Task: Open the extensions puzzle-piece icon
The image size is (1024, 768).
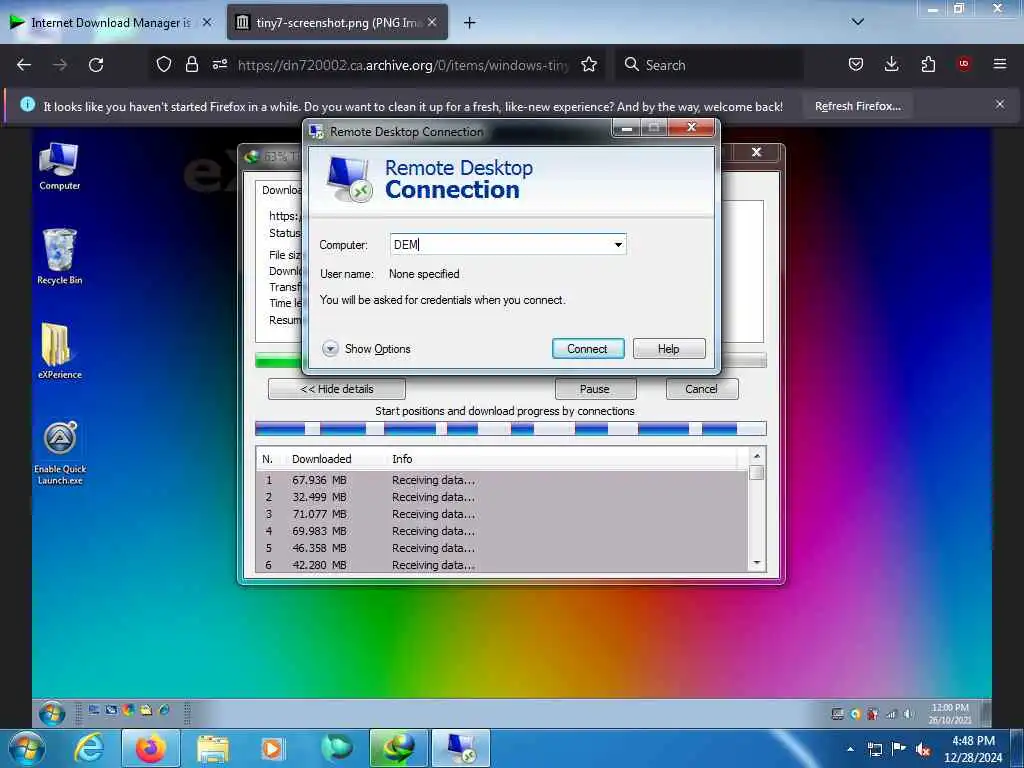Action: [928, 64]
